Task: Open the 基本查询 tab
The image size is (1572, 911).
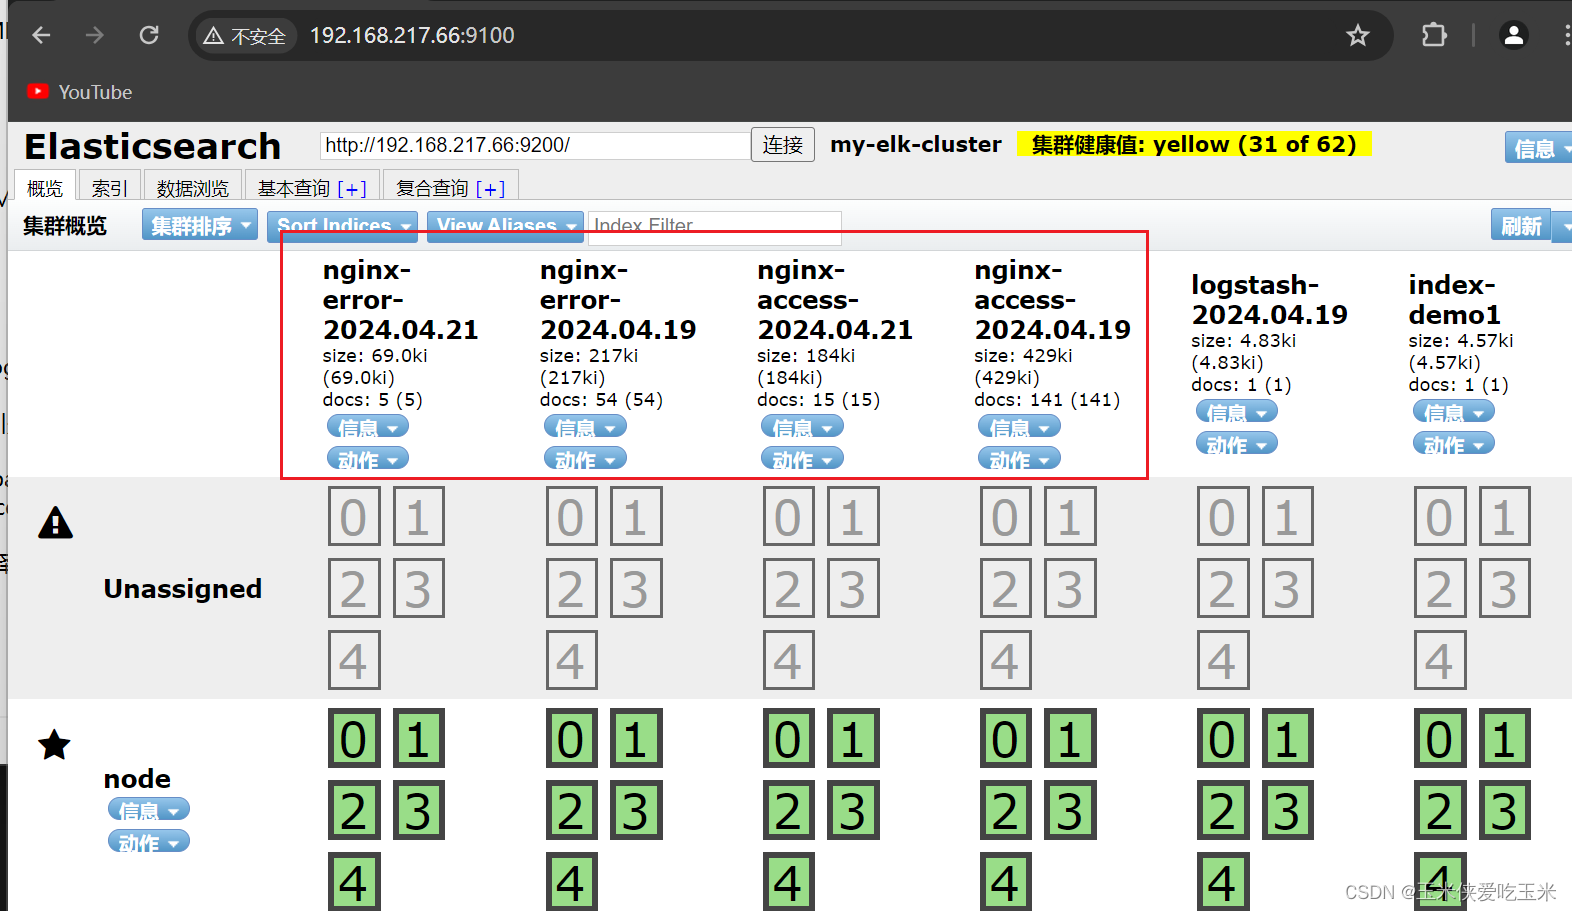Action: (x=312, y=187)
